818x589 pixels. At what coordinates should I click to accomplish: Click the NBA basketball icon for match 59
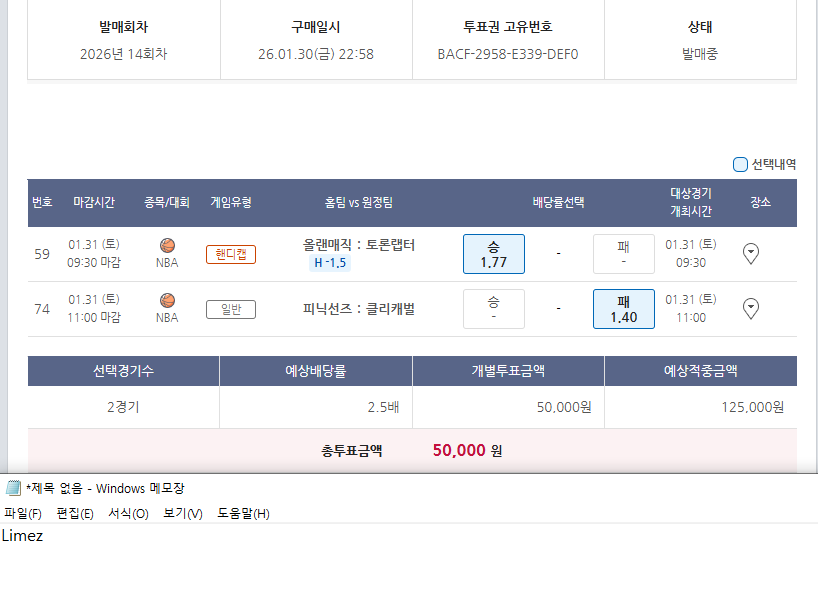coord(167,245)
